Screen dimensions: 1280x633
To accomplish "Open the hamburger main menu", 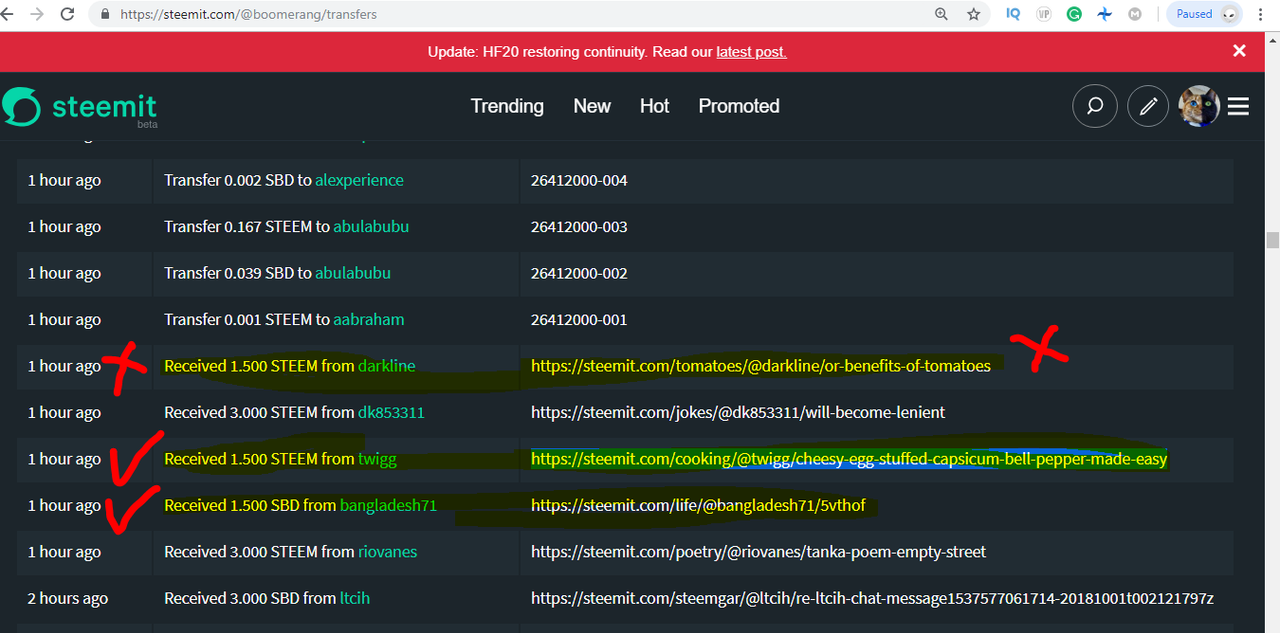I will (1238, 106).
